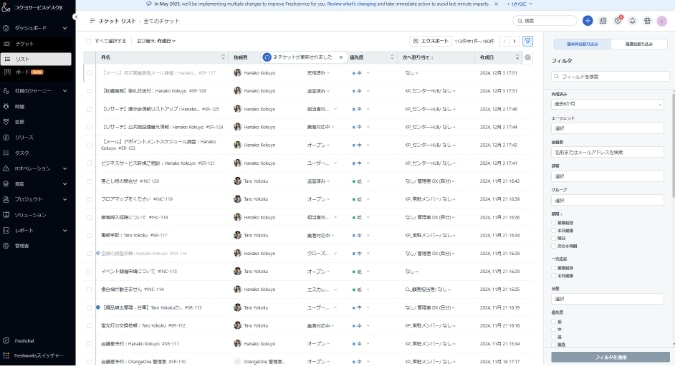Open ticket ビジネスサービス #SR-121

158,163
